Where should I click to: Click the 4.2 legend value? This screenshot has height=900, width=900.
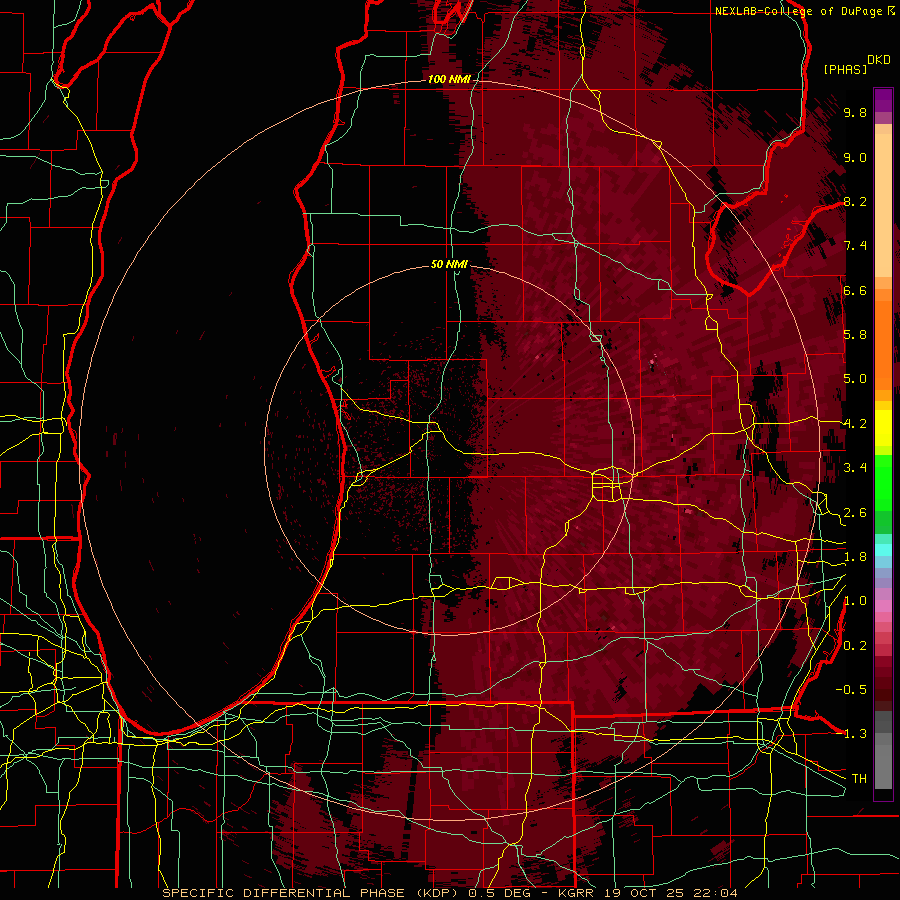(855, 424)
